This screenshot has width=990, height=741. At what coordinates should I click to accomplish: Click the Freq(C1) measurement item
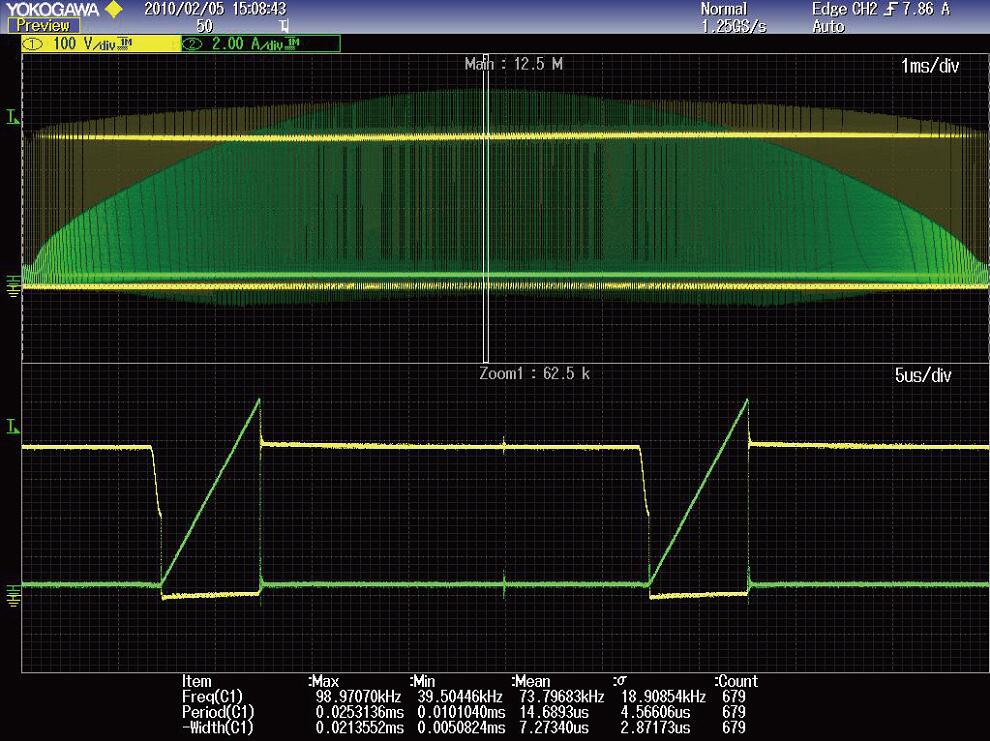(212, 696)
